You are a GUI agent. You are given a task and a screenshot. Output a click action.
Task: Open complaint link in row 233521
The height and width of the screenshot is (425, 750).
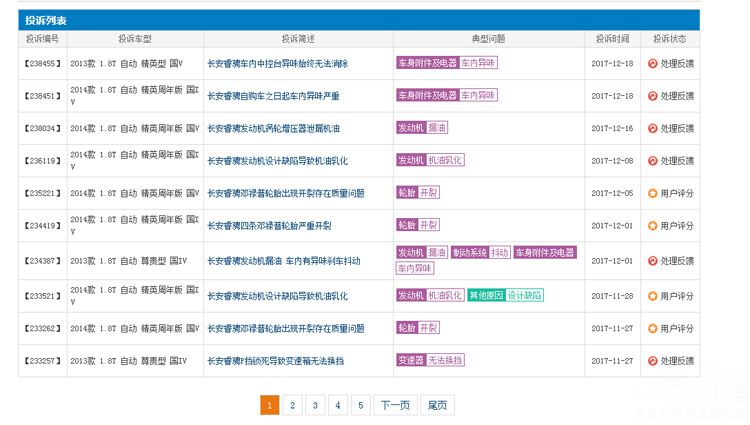[x=277, y=296]
